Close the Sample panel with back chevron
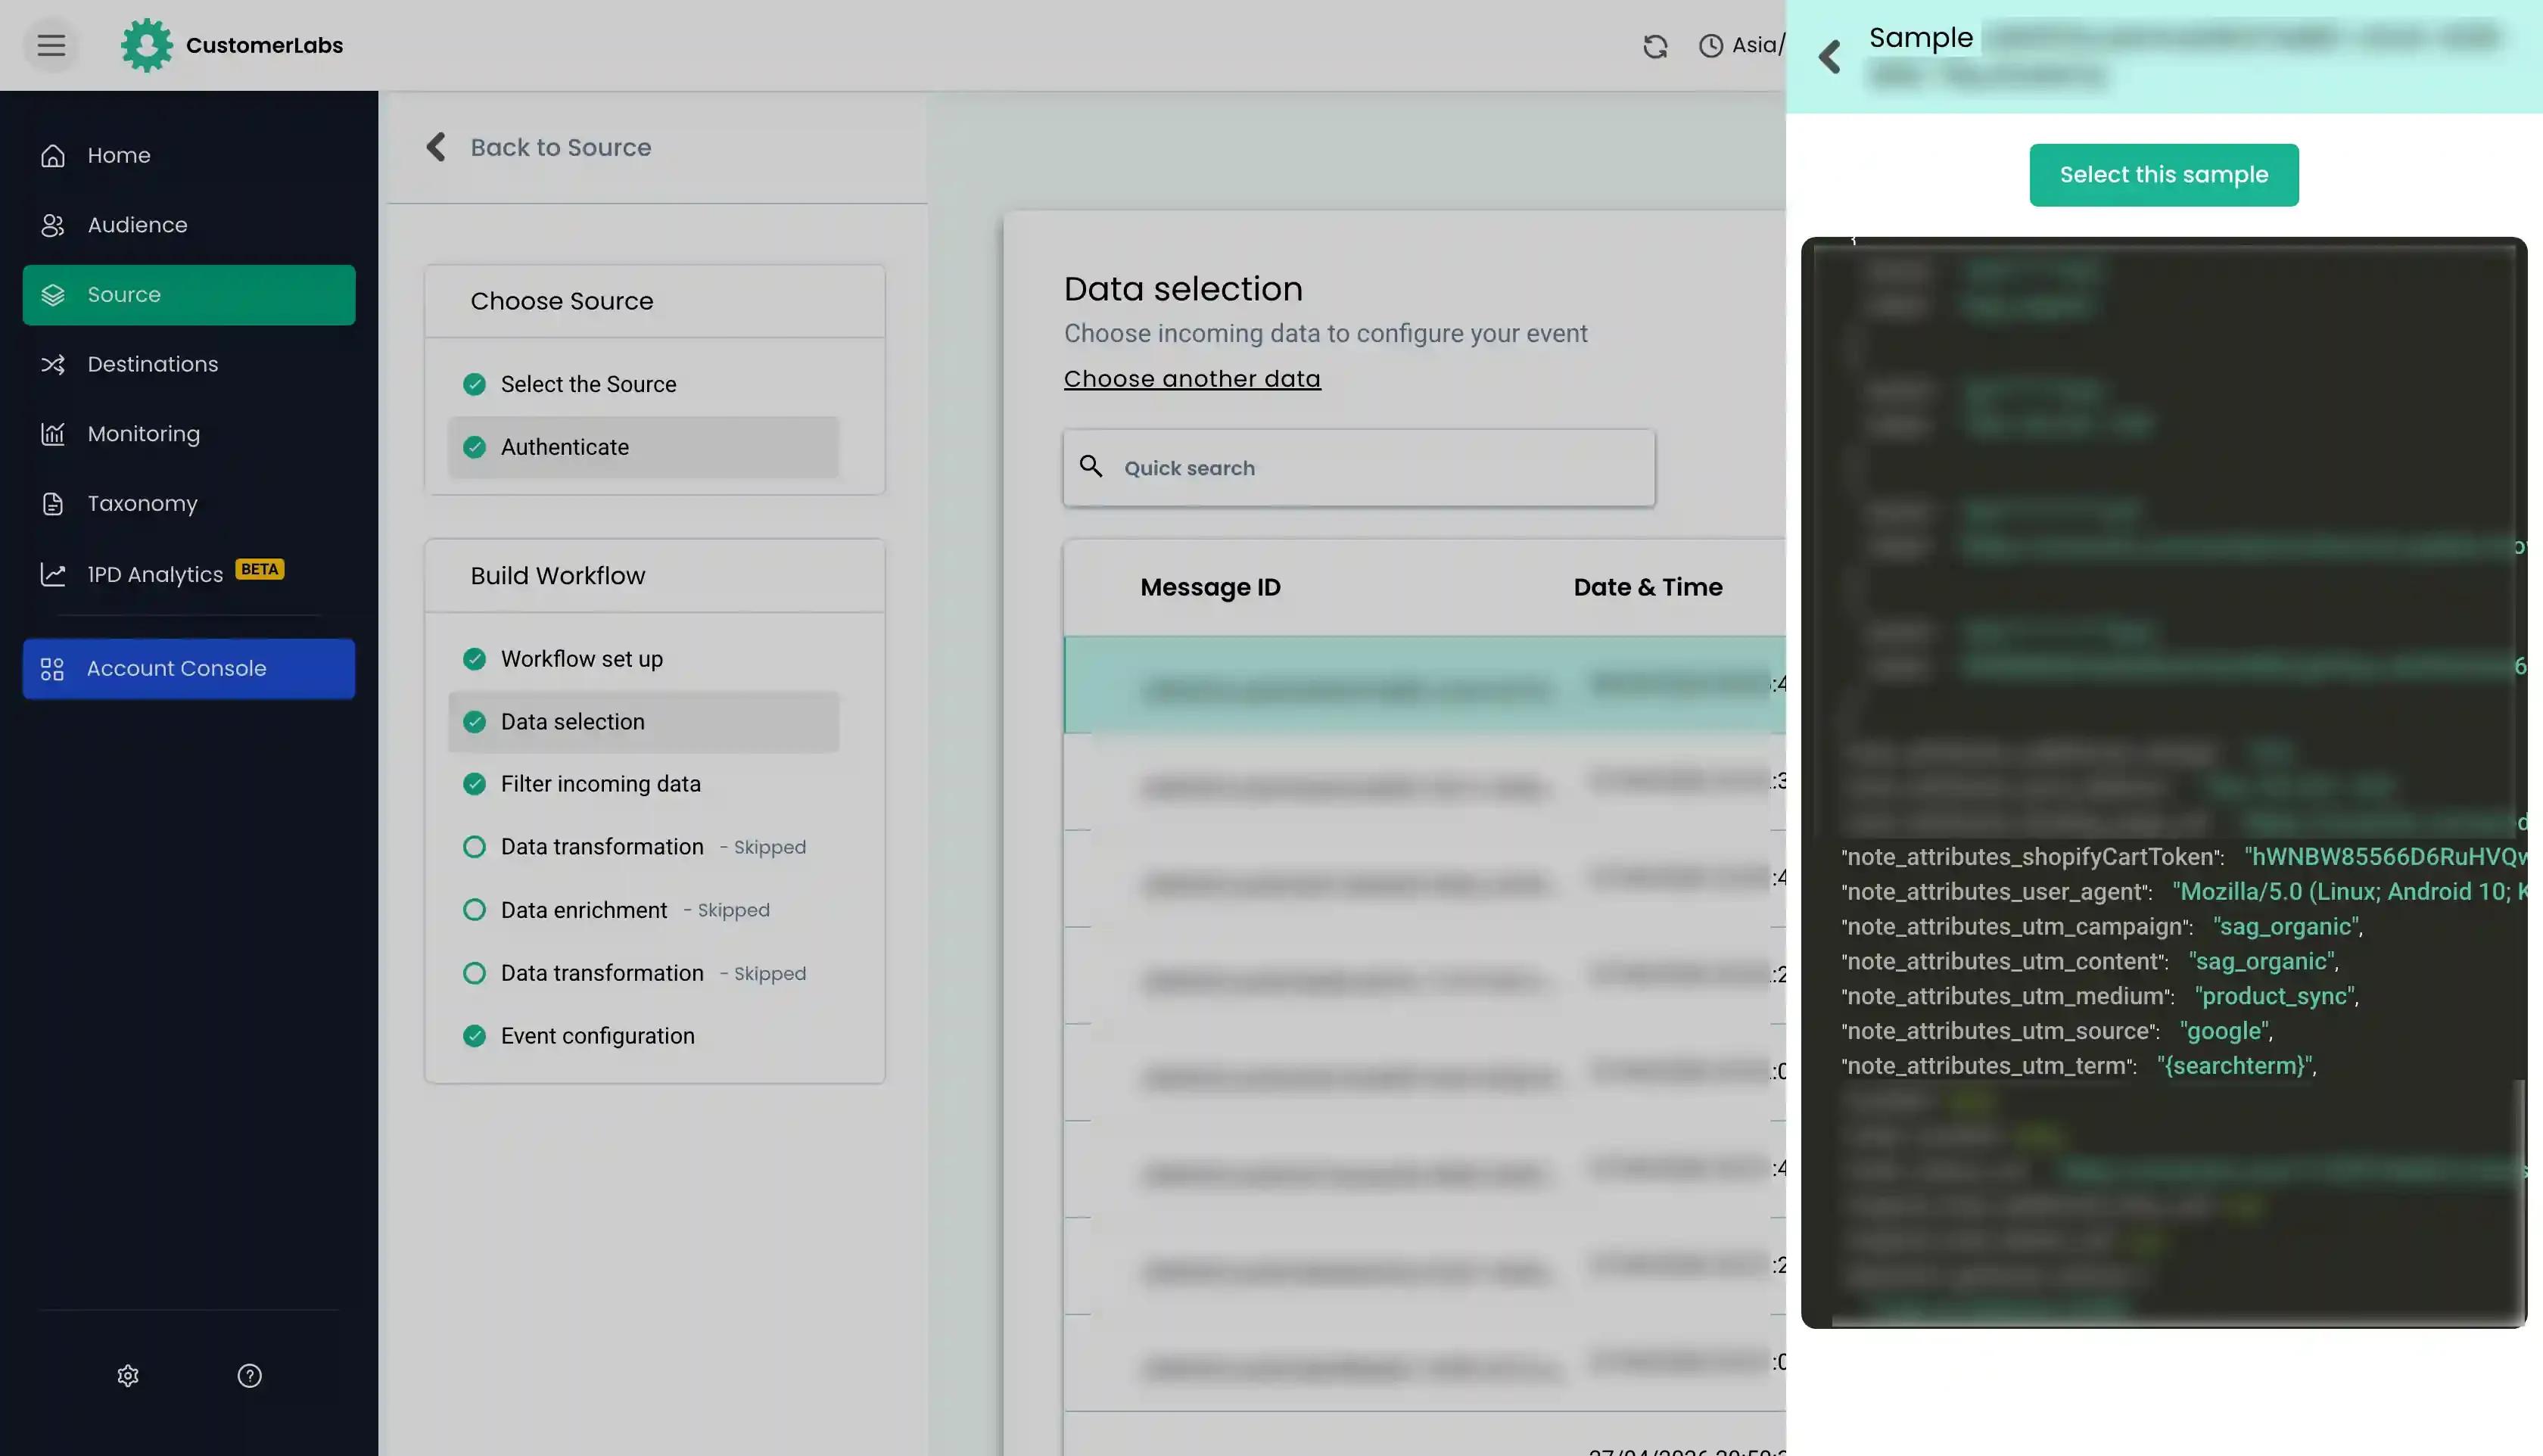Screen dimensions: 2543x1456 [x=1829, y=57]
